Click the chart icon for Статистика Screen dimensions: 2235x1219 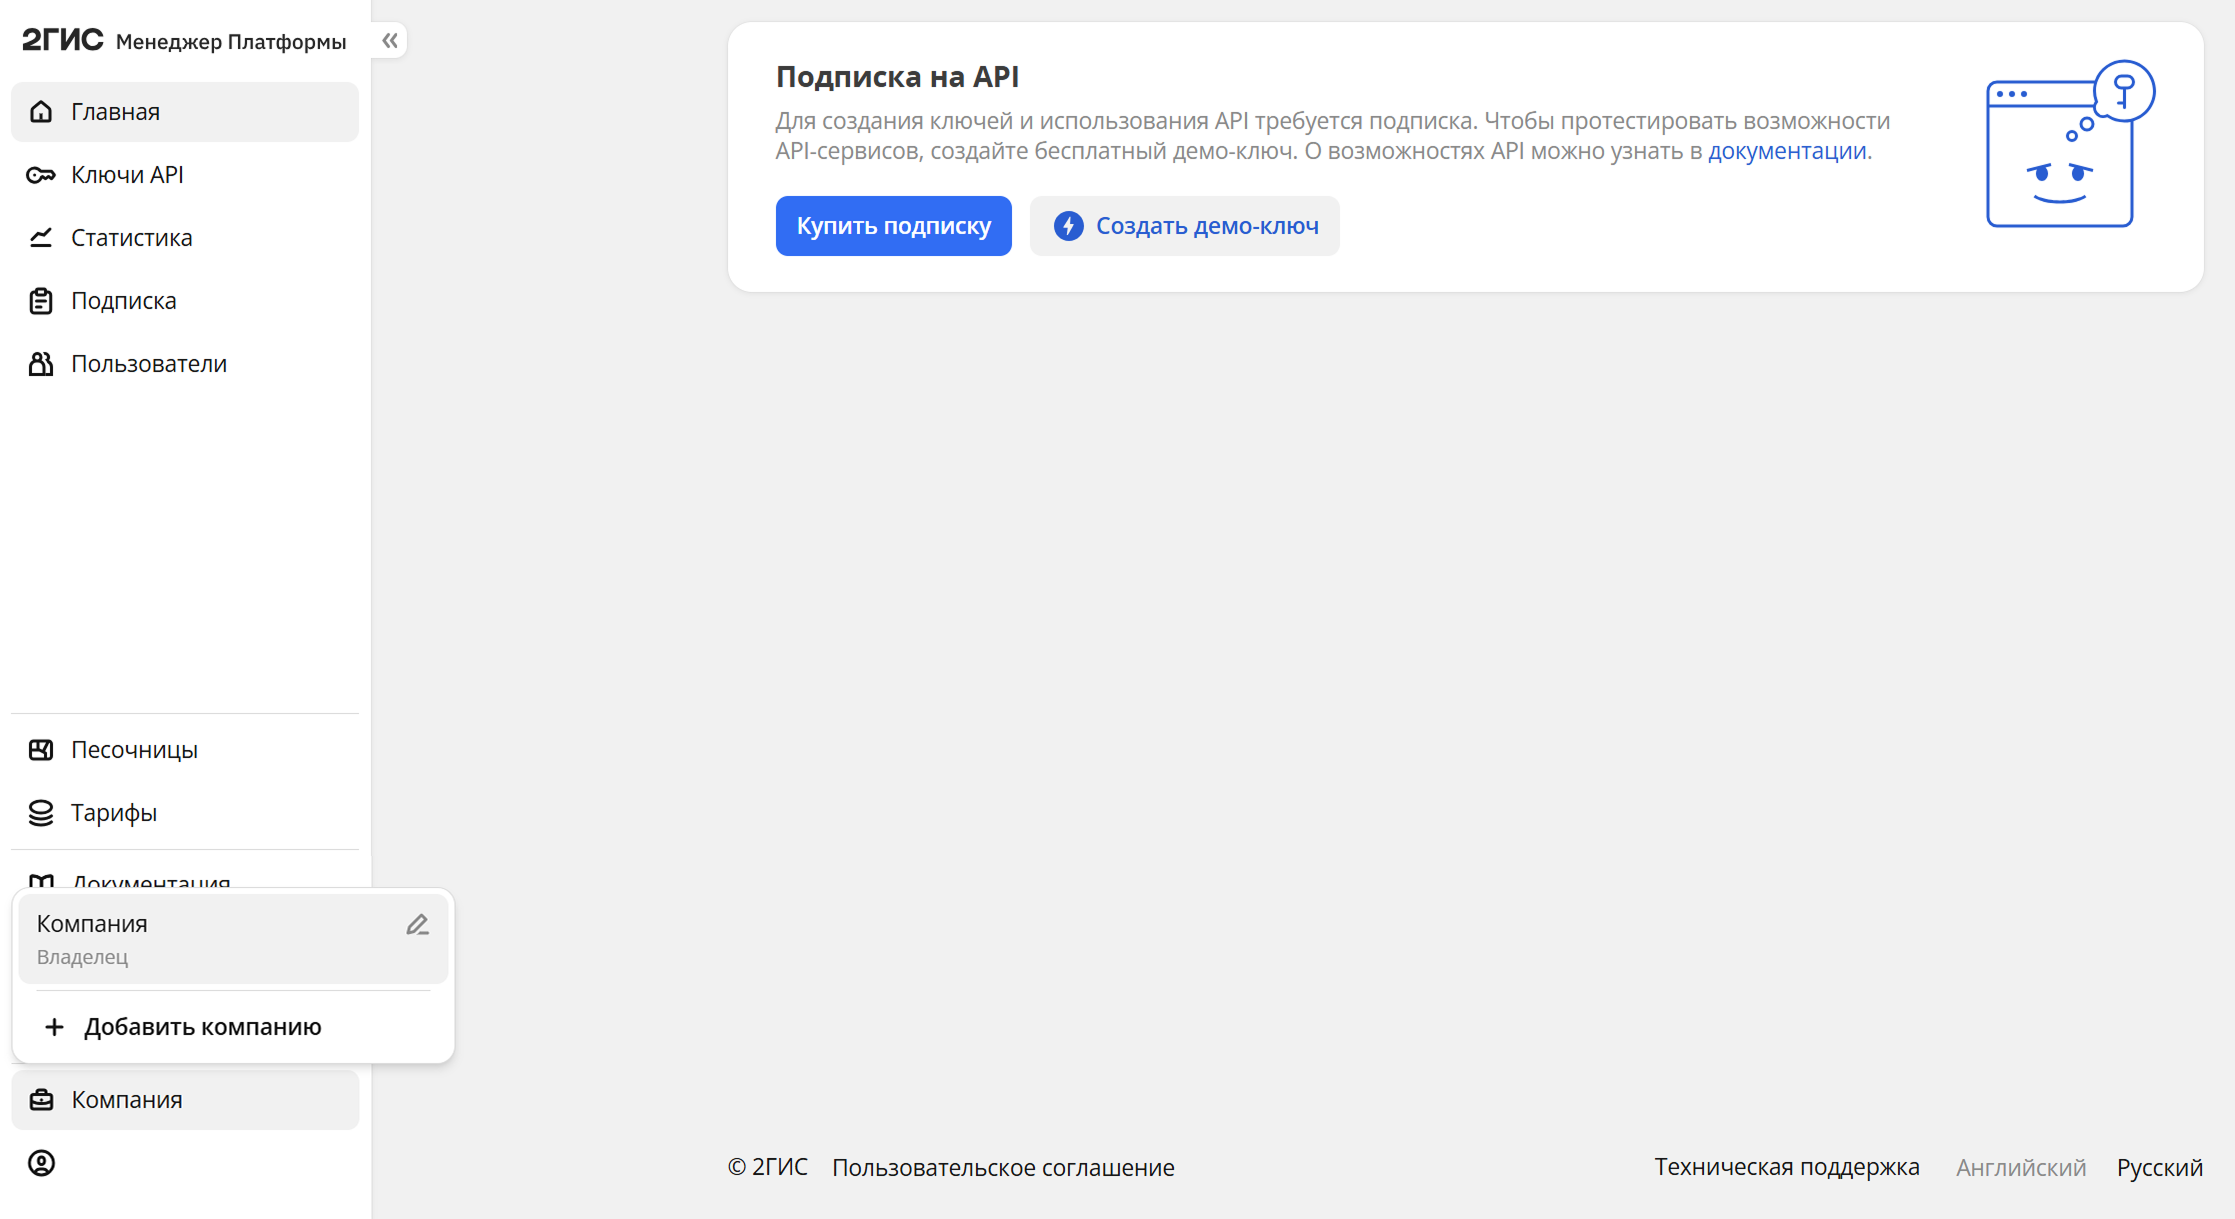41,238
